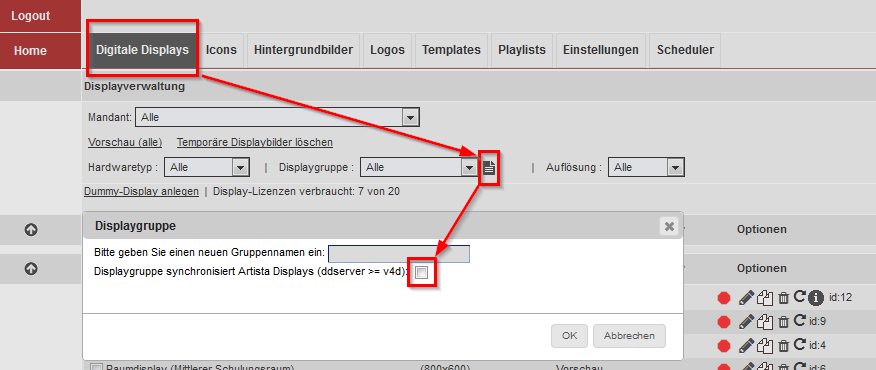Refresh display id:9

tap(799, 320)
